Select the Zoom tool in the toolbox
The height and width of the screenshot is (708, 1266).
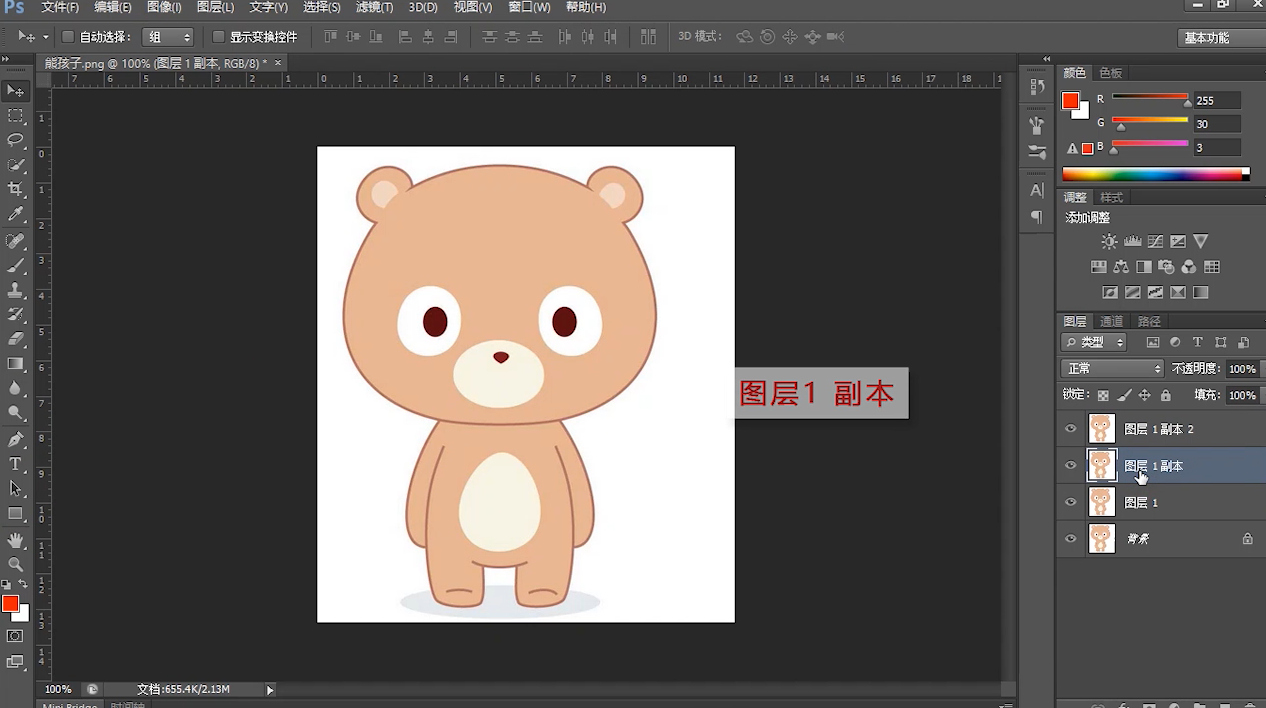click(16, 564)
